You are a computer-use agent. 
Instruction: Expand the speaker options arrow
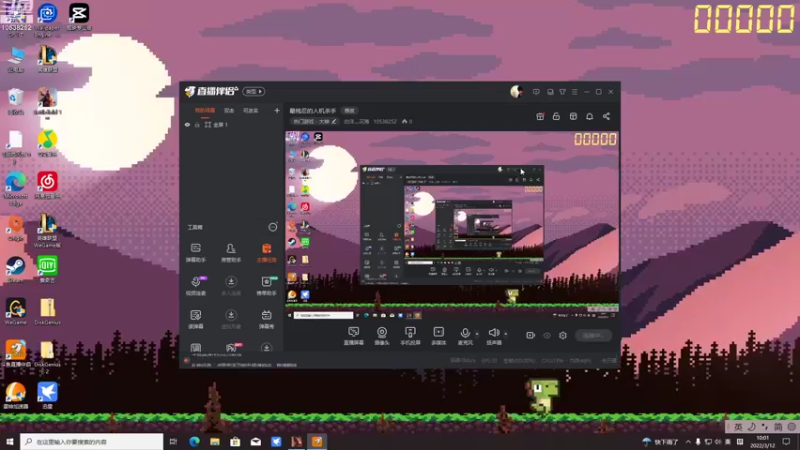[506, 334]
